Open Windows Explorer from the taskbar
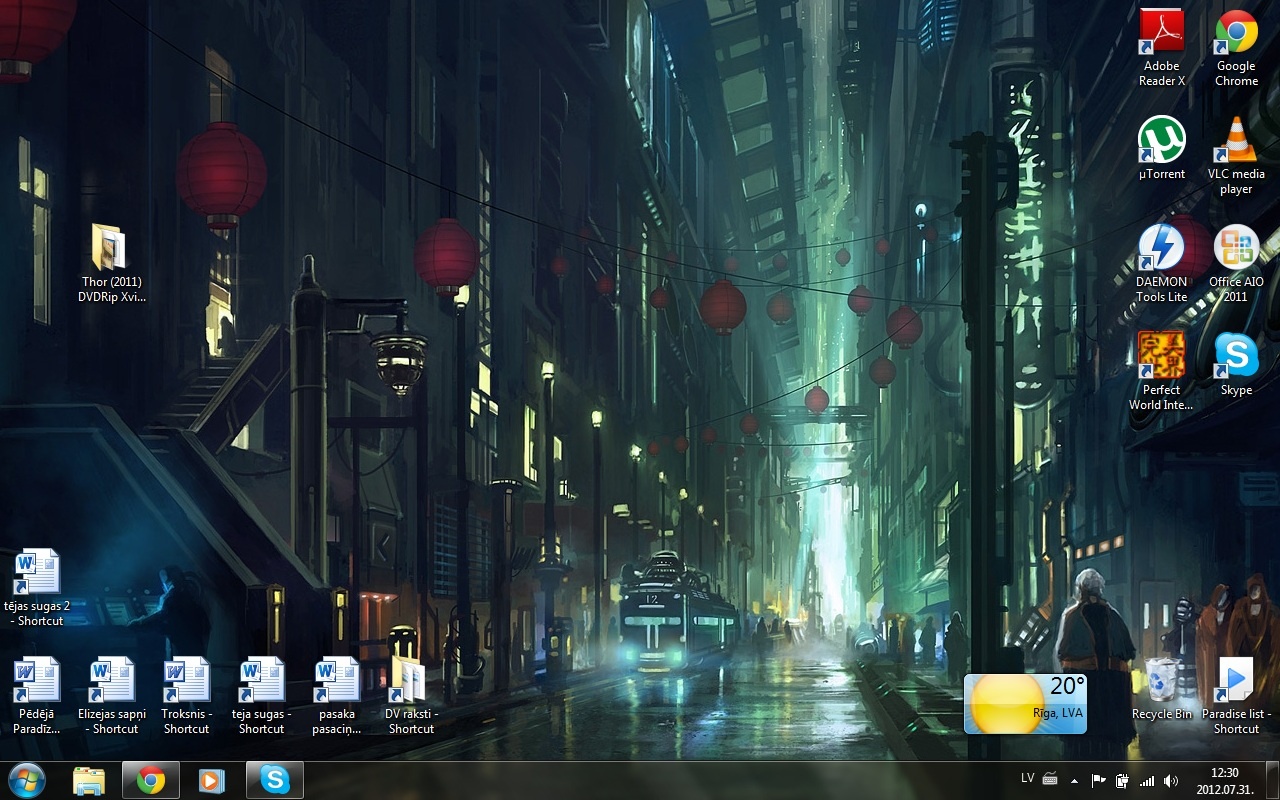The width and height of the screenshot is (1280, 800). coord(89,780)
